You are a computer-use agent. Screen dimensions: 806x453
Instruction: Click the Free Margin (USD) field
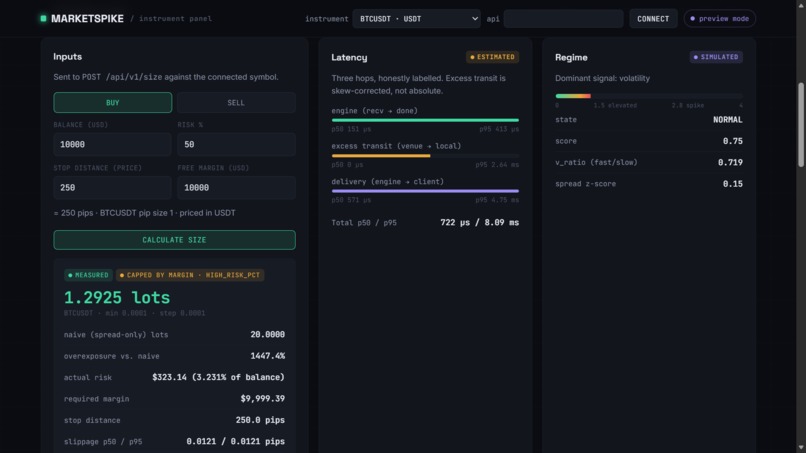[236, 188]
